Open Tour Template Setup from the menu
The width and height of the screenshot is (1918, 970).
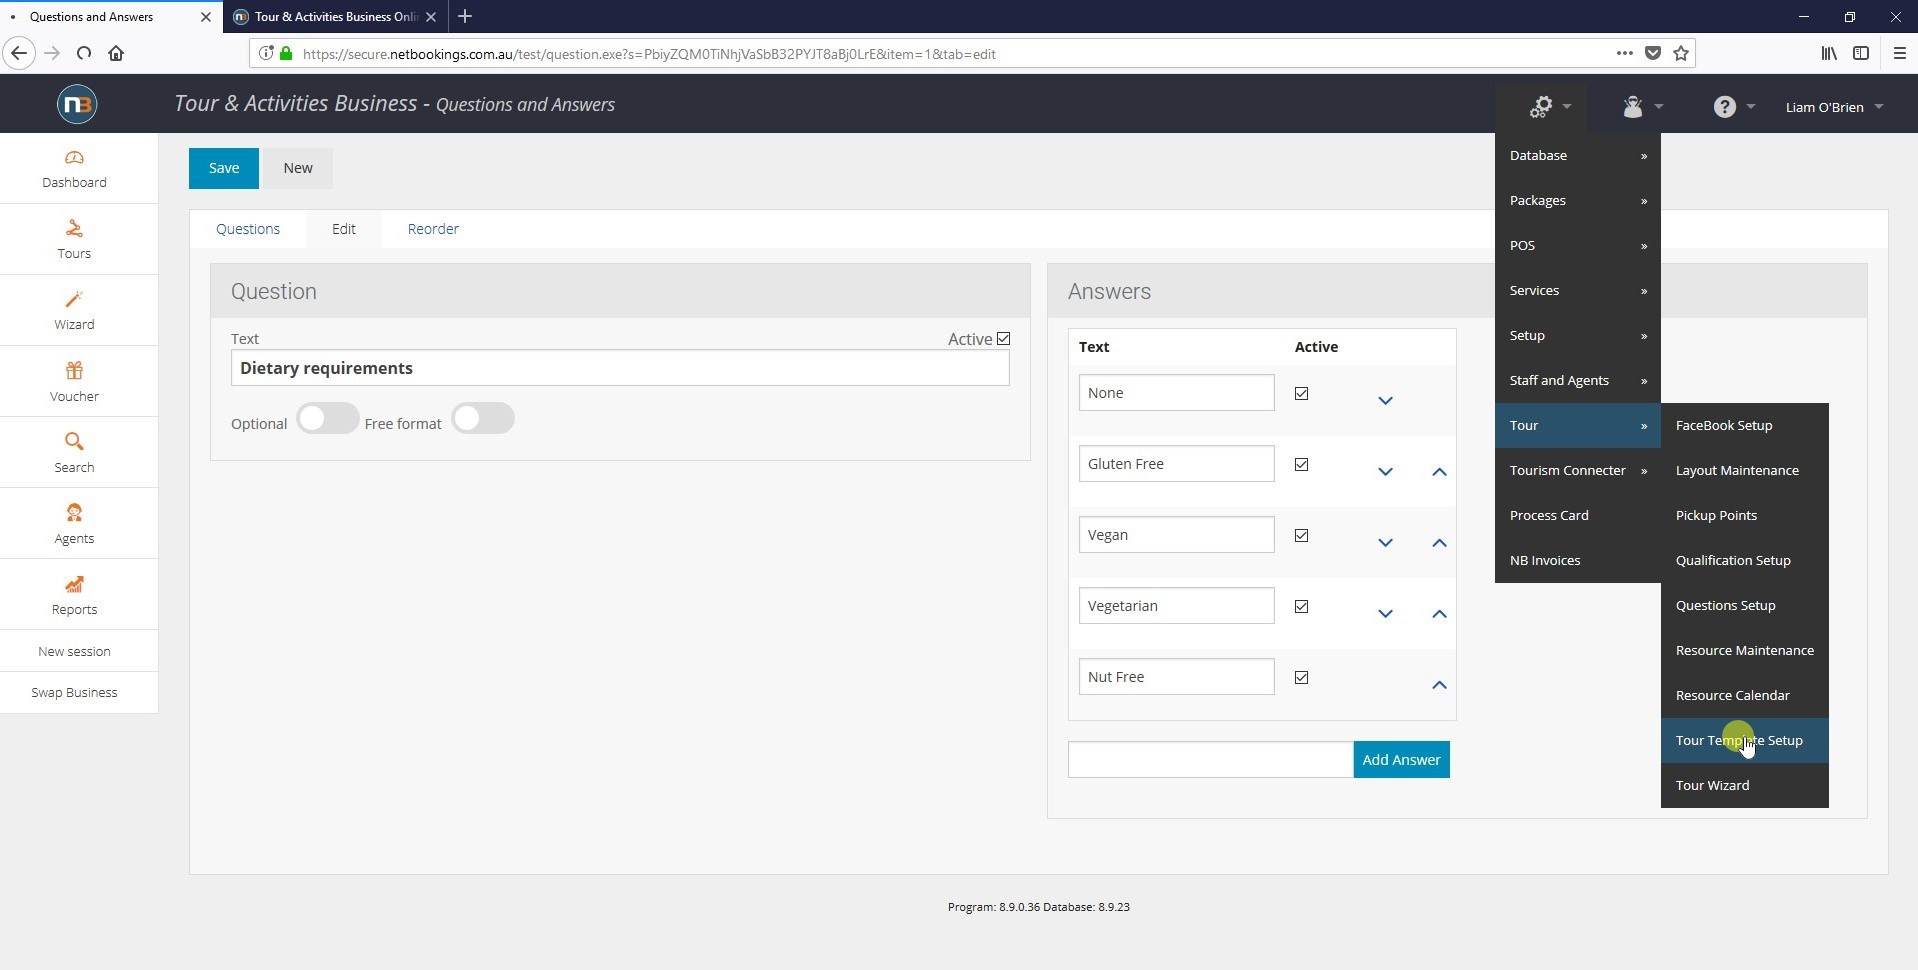[x=1739, y=740]
